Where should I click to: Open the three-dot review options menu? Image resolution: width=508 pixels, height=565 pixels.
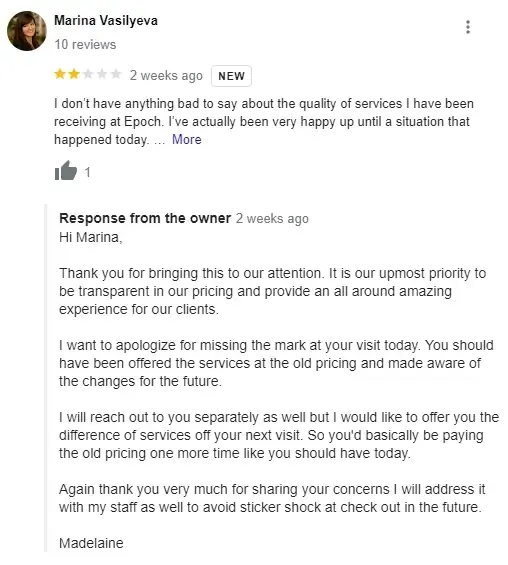tap(468, 27)
